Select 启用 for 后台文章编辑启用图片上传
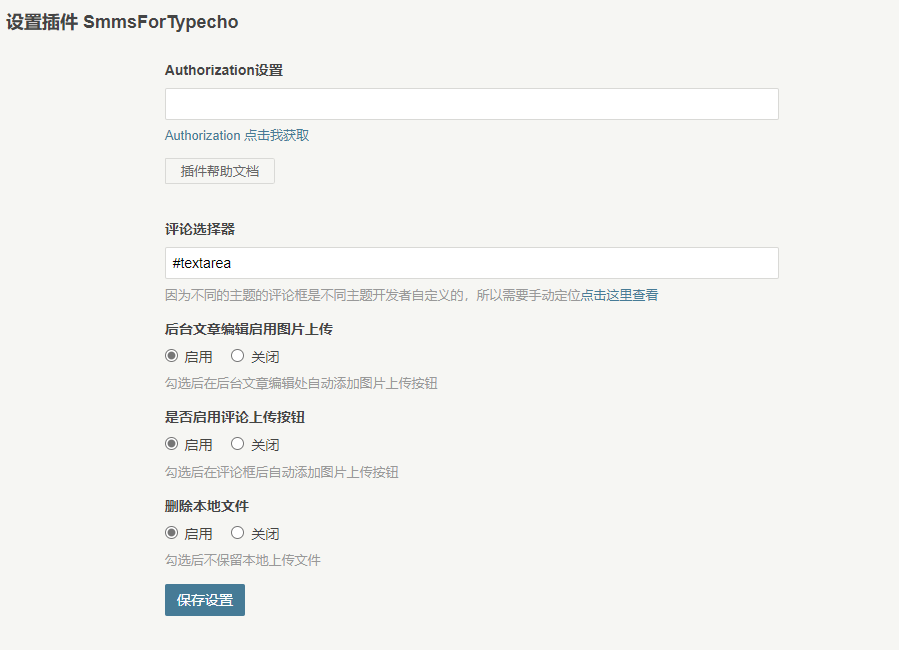899x650 pixels. pyautogui.click(x=171, y=356)
